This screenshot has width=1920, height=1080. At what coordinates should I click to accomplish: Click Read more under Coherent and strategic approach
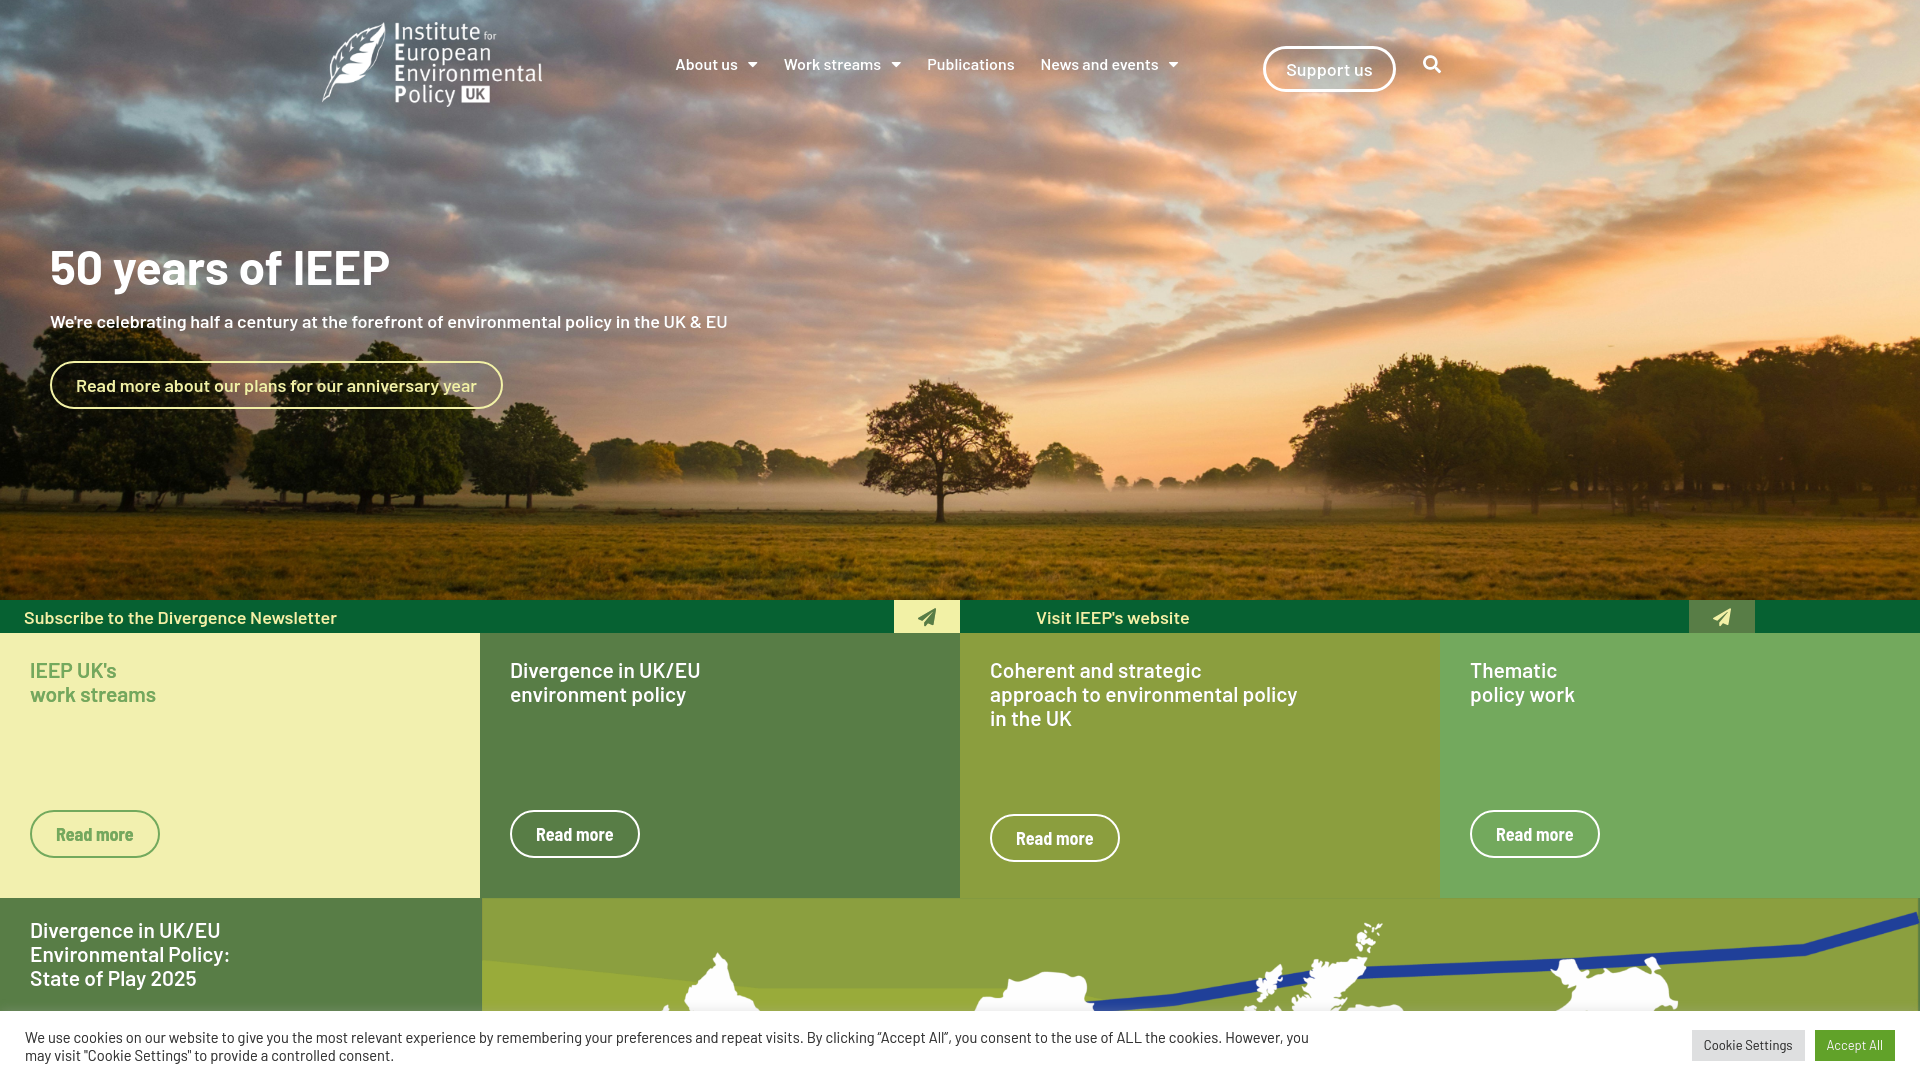click(1055, 838)
